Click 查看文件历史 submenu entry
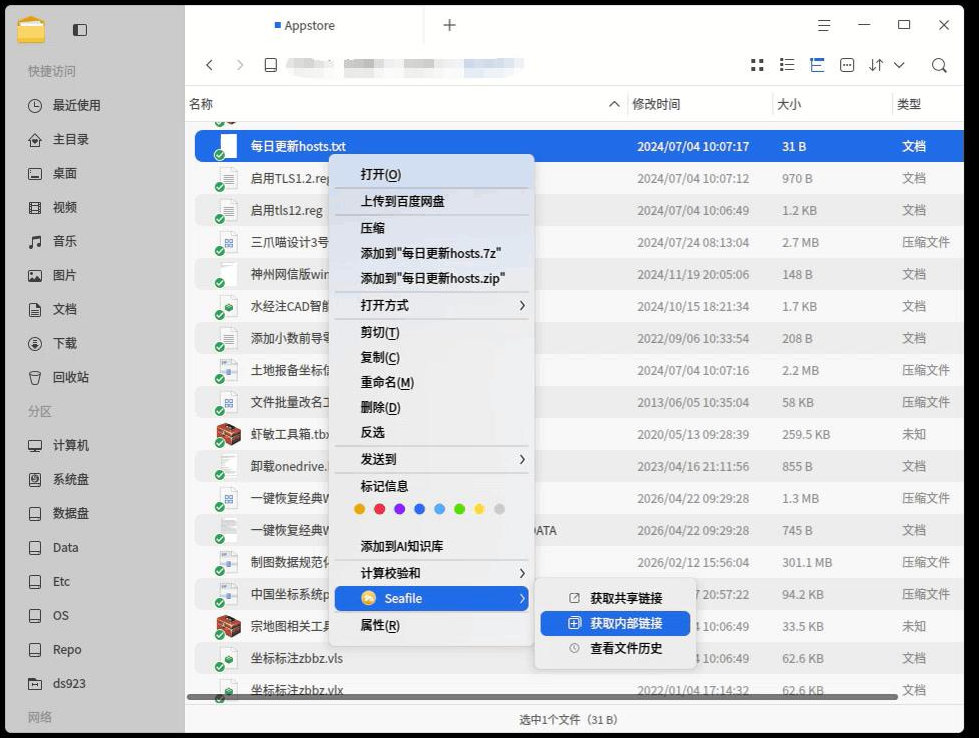979x738 pixels. pyautogui.click(x=615, y=648)
